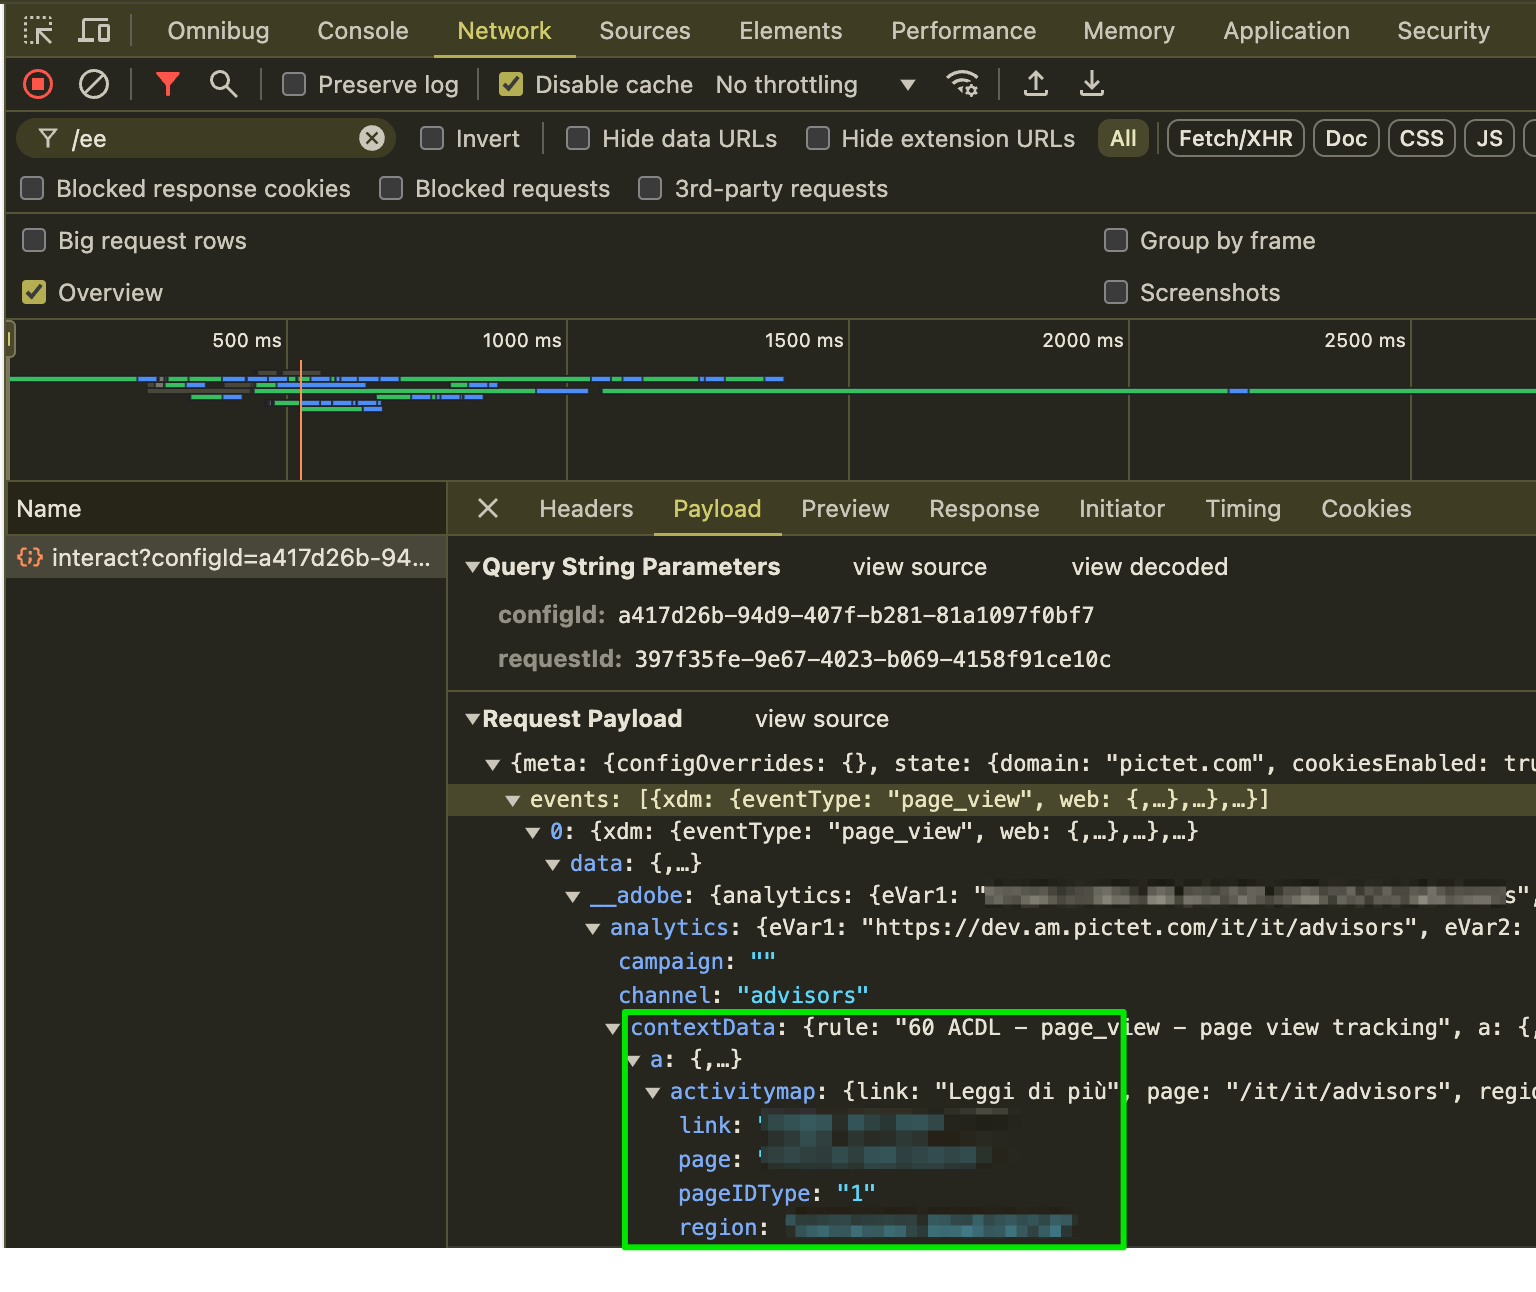Open network conditions settings
Viewport: 1536px width, 1292px height.
coord(963,84)
